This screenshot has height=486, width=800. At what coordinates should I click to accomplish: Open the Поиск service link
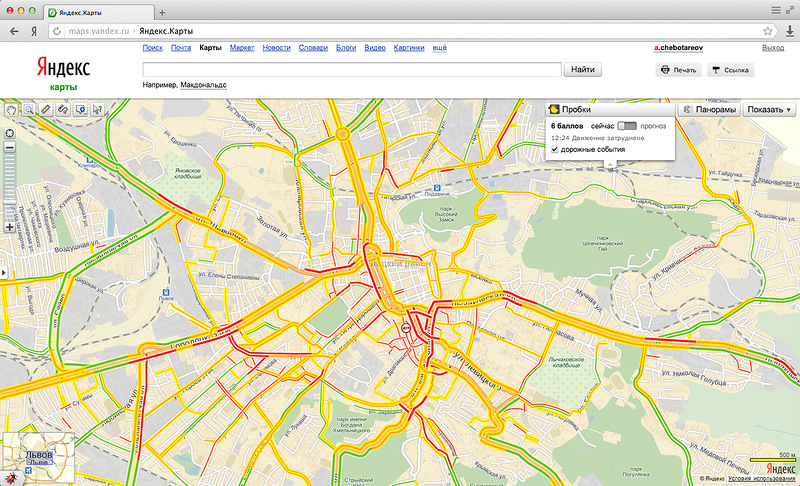153,47
